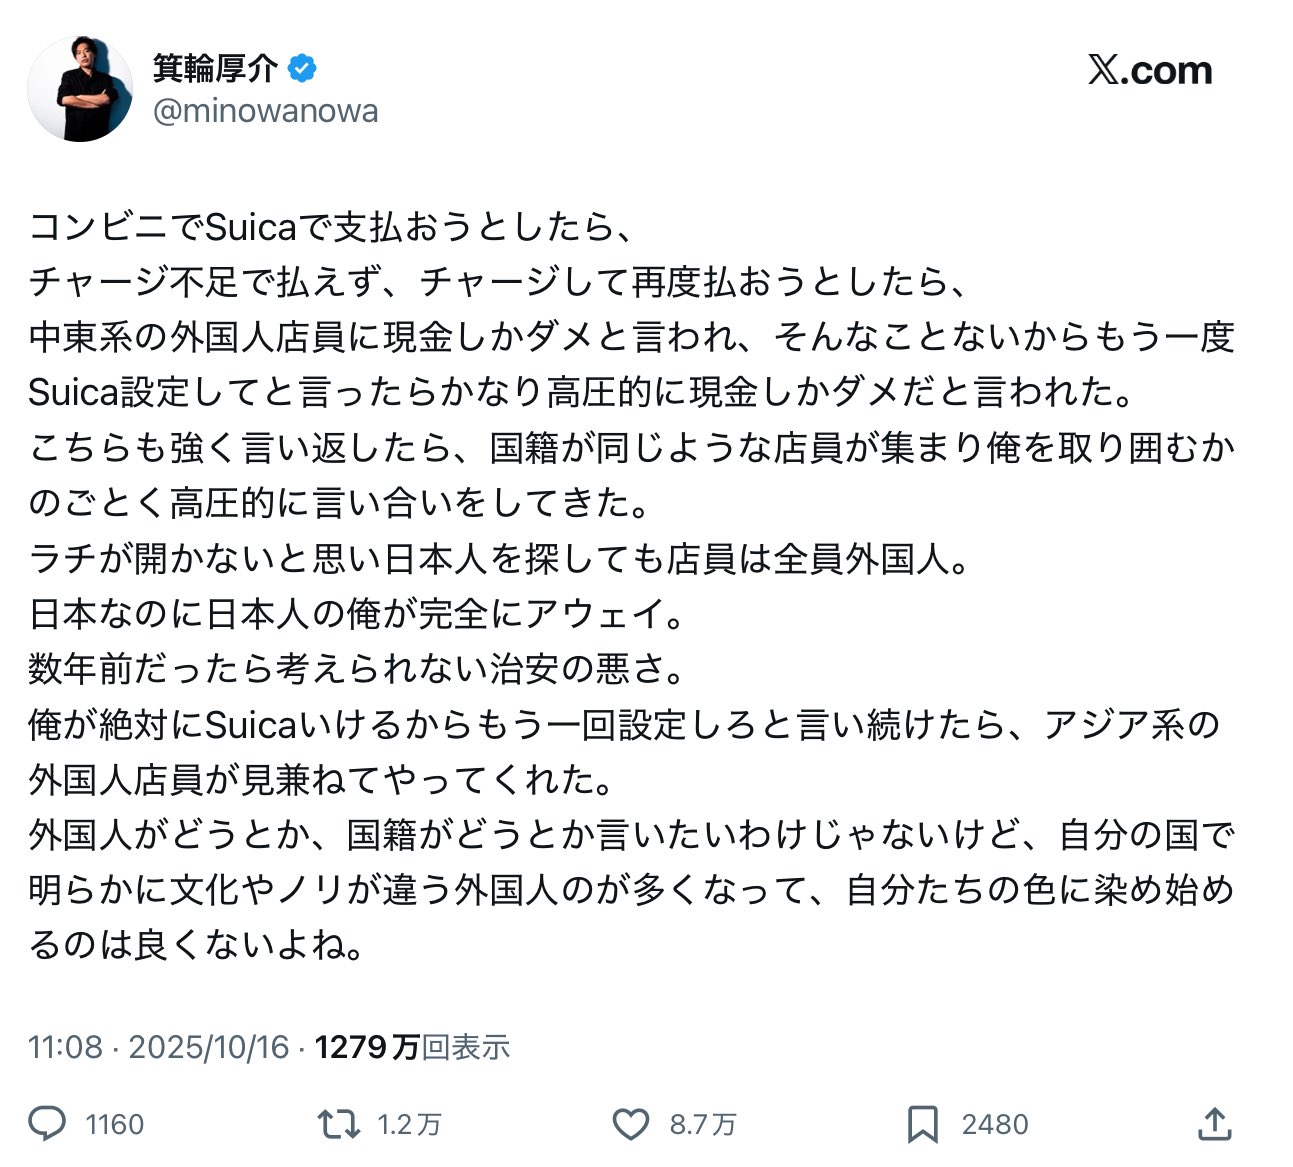Click the first line mentioning コンビニでSuica
Image resolution: width=1293 pixels, height=1167 pixels.
click(330, 227)
